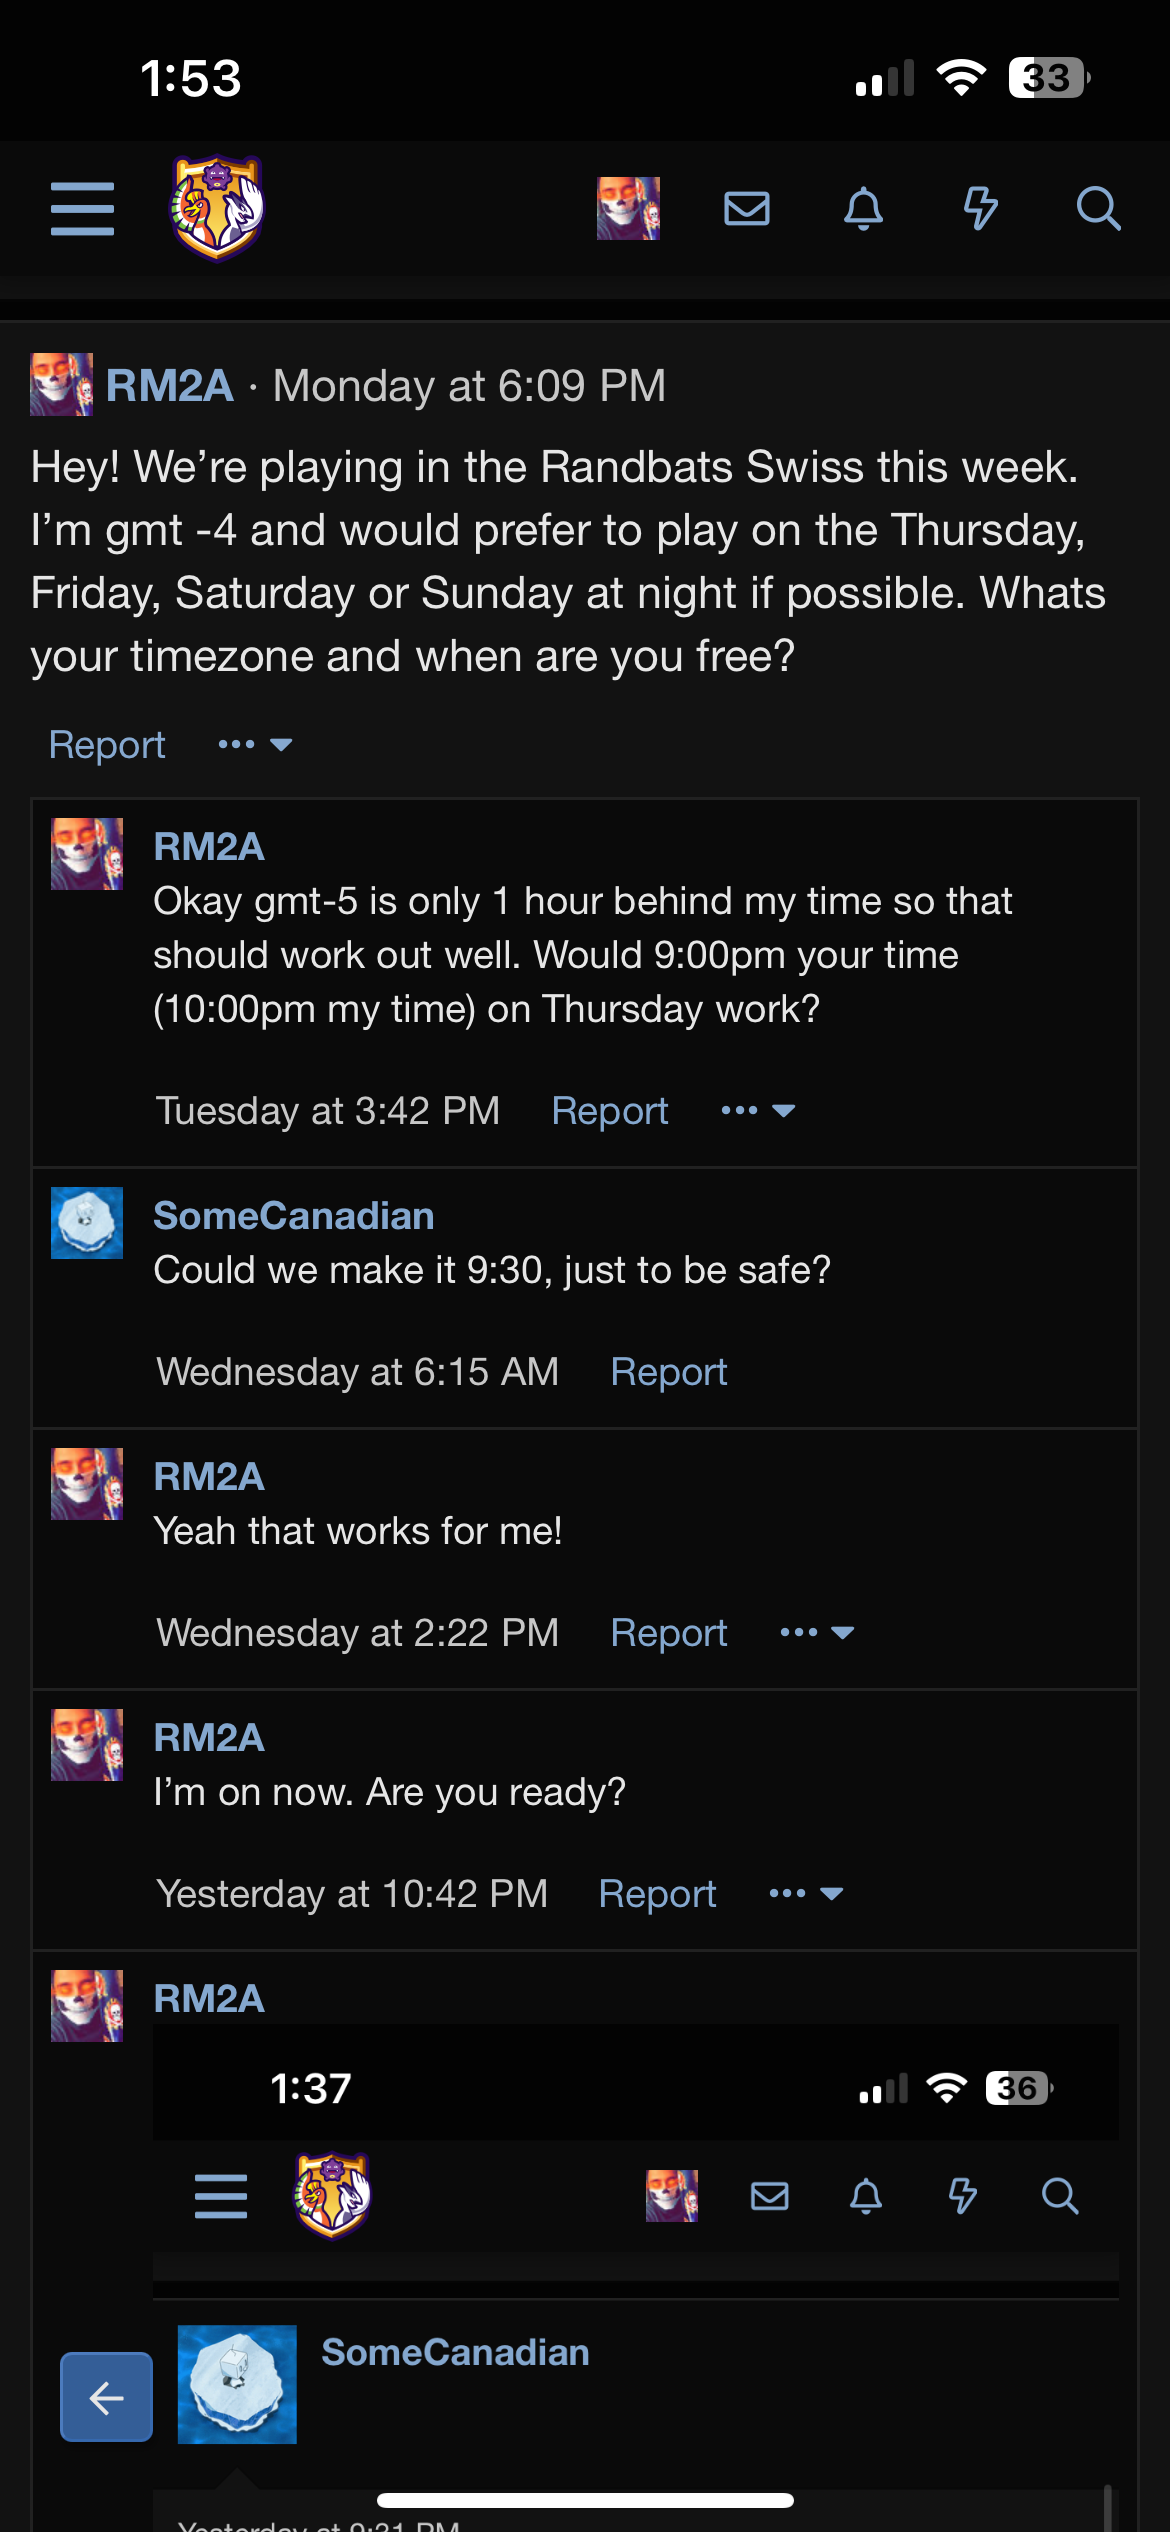Open SomeCanadian's profile from comment username
The image size is (1170, 2532).
click(x=293, y=1215)
